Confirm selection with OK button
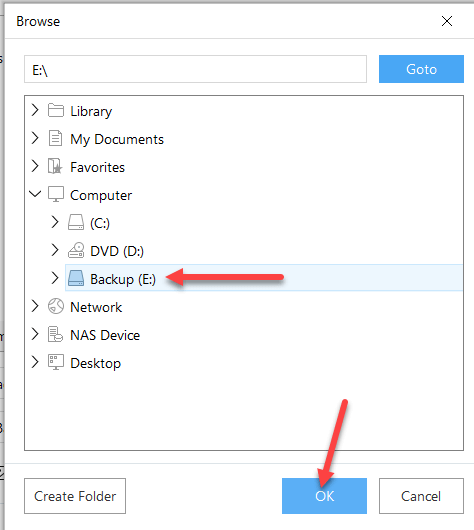 pos(324,496)
